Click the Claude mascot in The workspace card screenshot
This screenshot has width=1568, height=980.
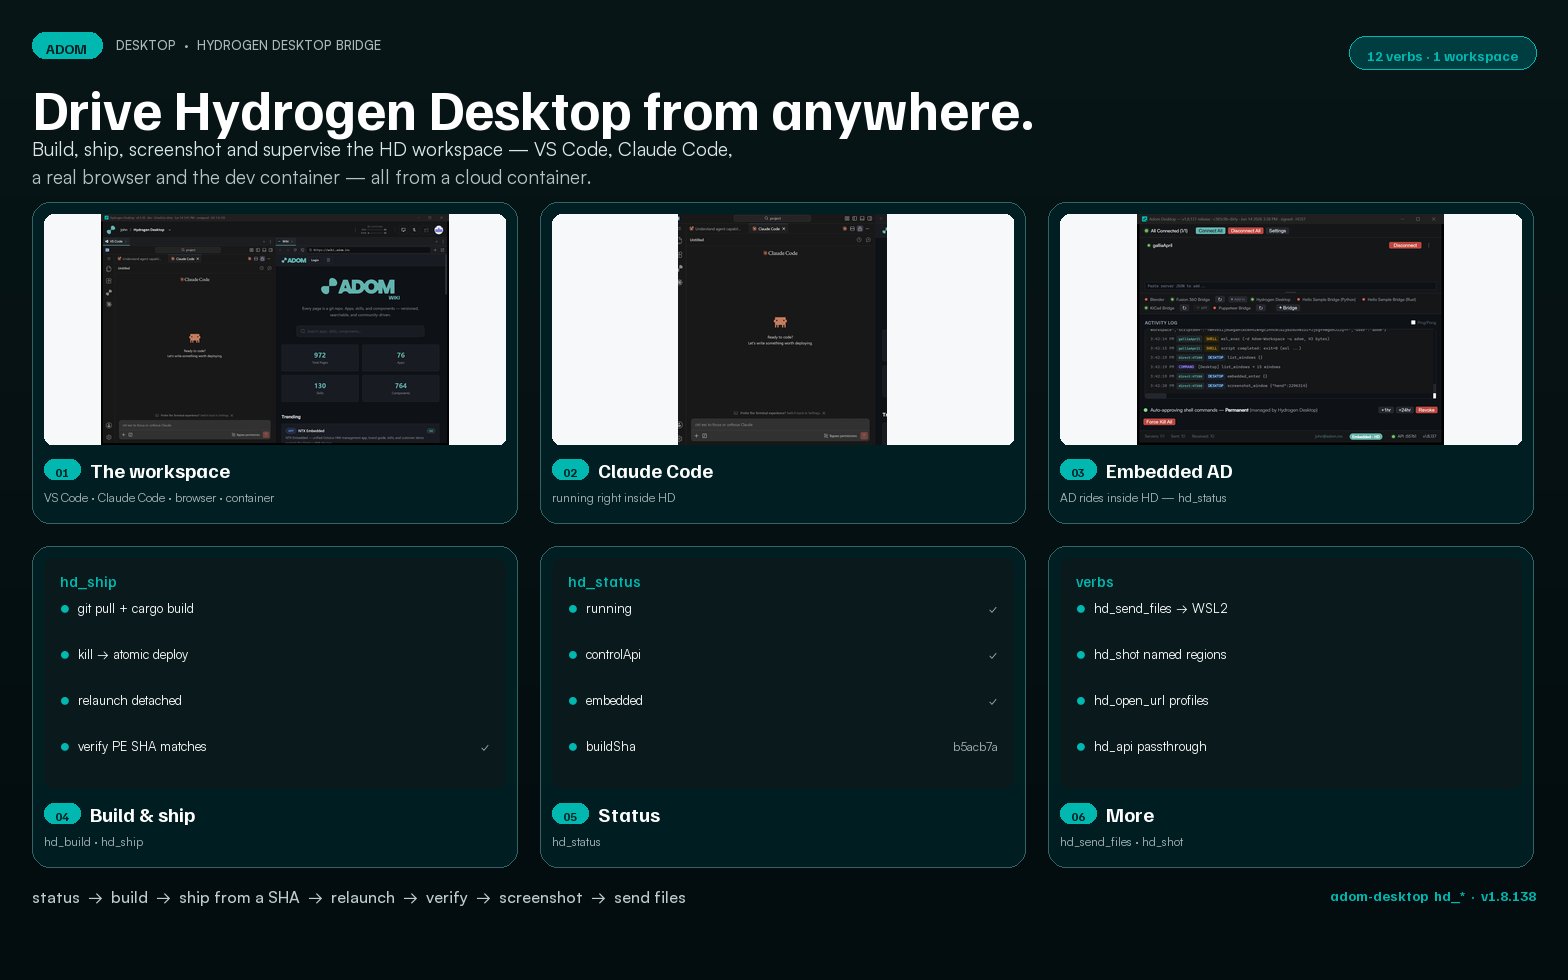coord(194,339)
